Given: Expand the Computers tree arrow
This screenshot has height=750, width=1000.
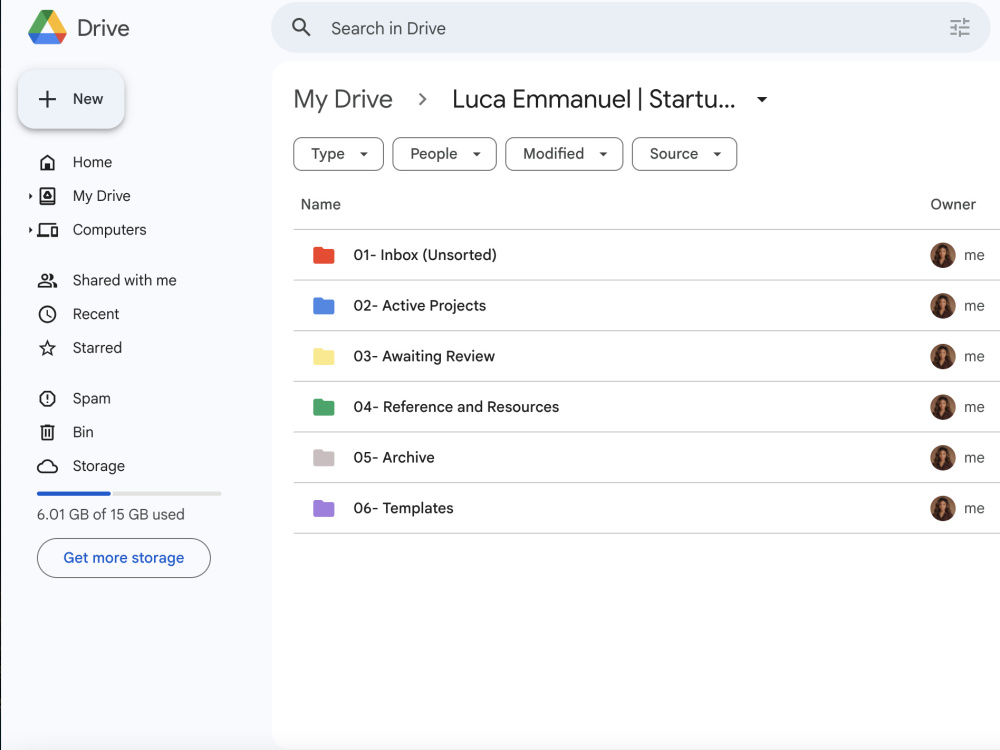Looking at the screenshot, I should [x=30, y=230].
